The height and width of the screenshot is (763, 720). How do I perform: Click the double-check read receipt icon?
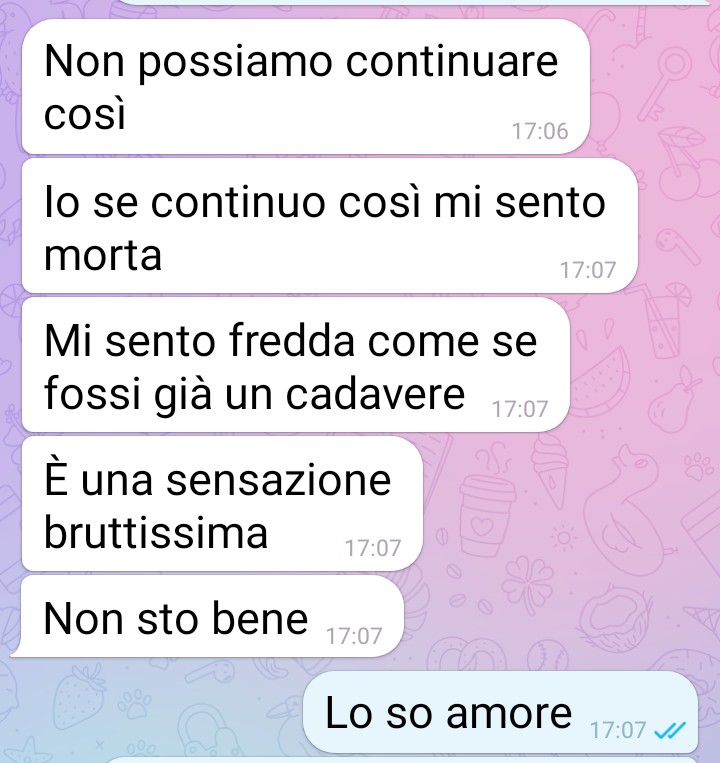click(670, 730)
